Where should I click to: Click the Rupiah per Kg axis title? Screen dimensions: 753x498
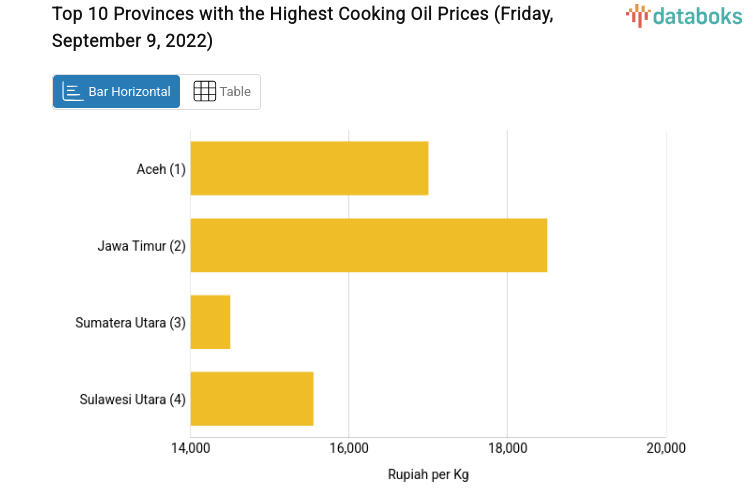(428, 475)
